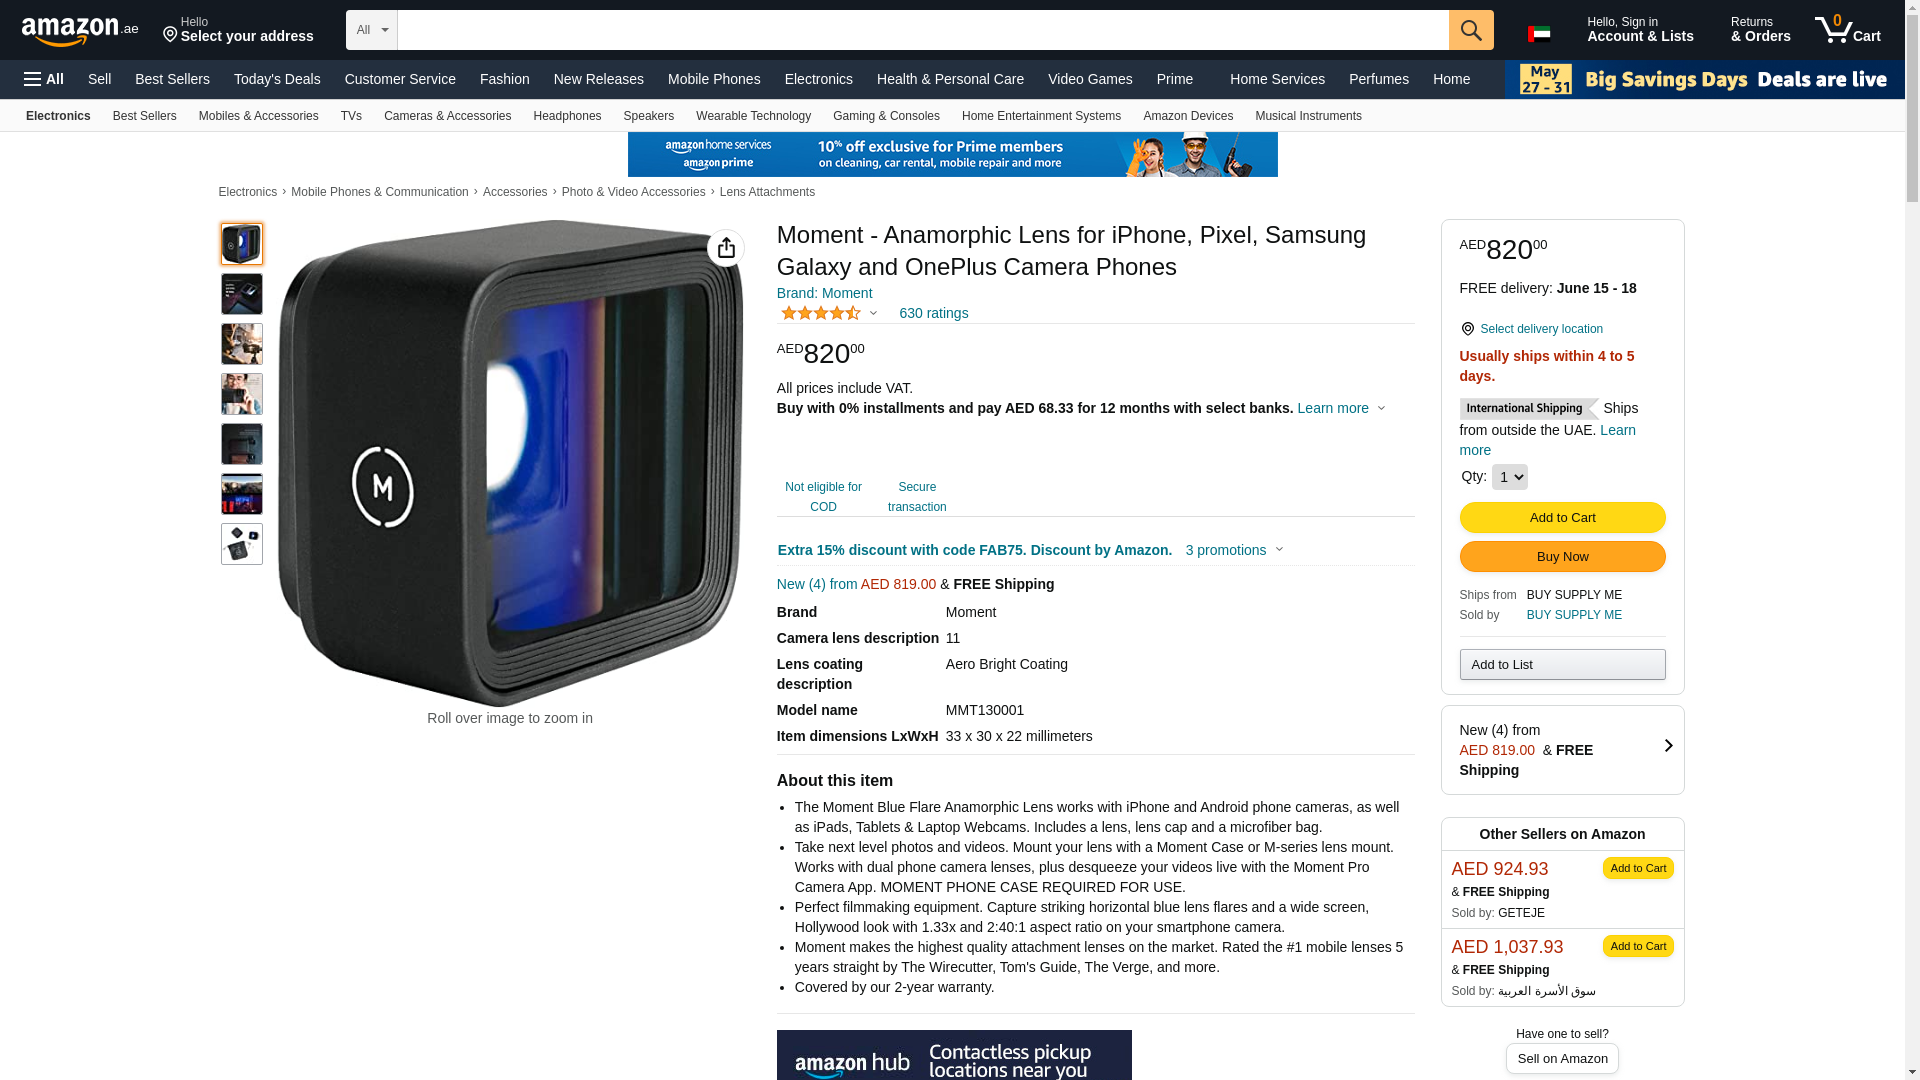This screenshot has width=1920, height=1080.
Task: Click the Buy Now button
Action: pos(1562,557)
